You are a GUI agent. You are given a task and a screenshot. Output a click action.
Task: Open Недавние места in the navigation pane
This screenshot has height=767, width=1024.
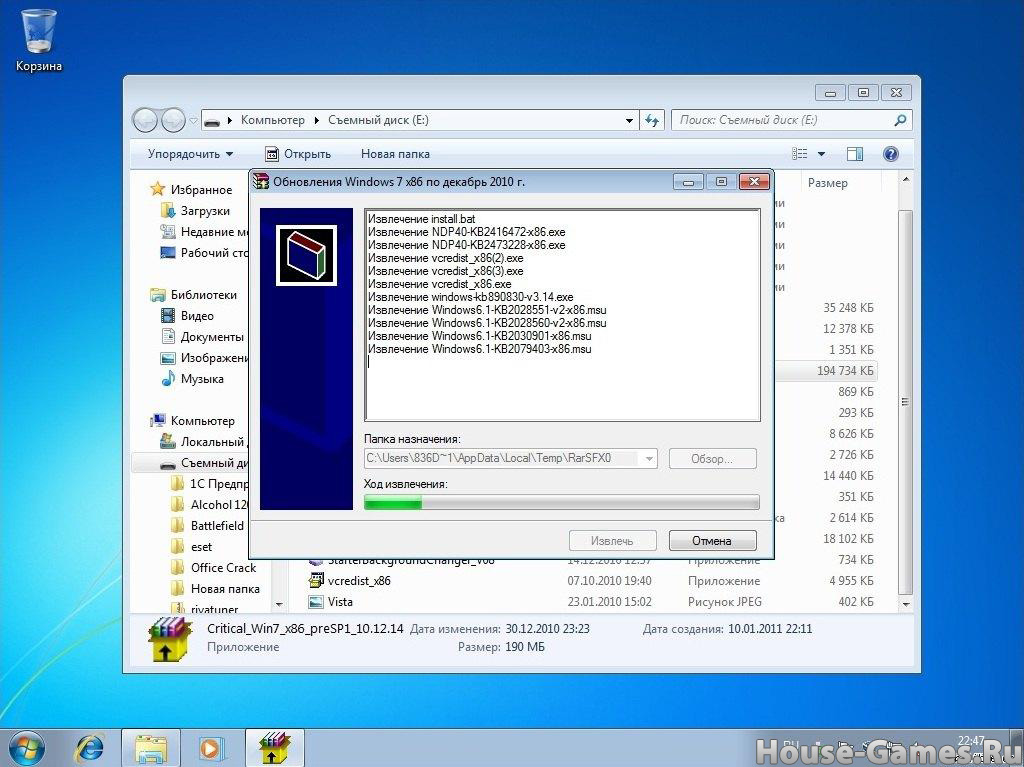pos(204,231)
